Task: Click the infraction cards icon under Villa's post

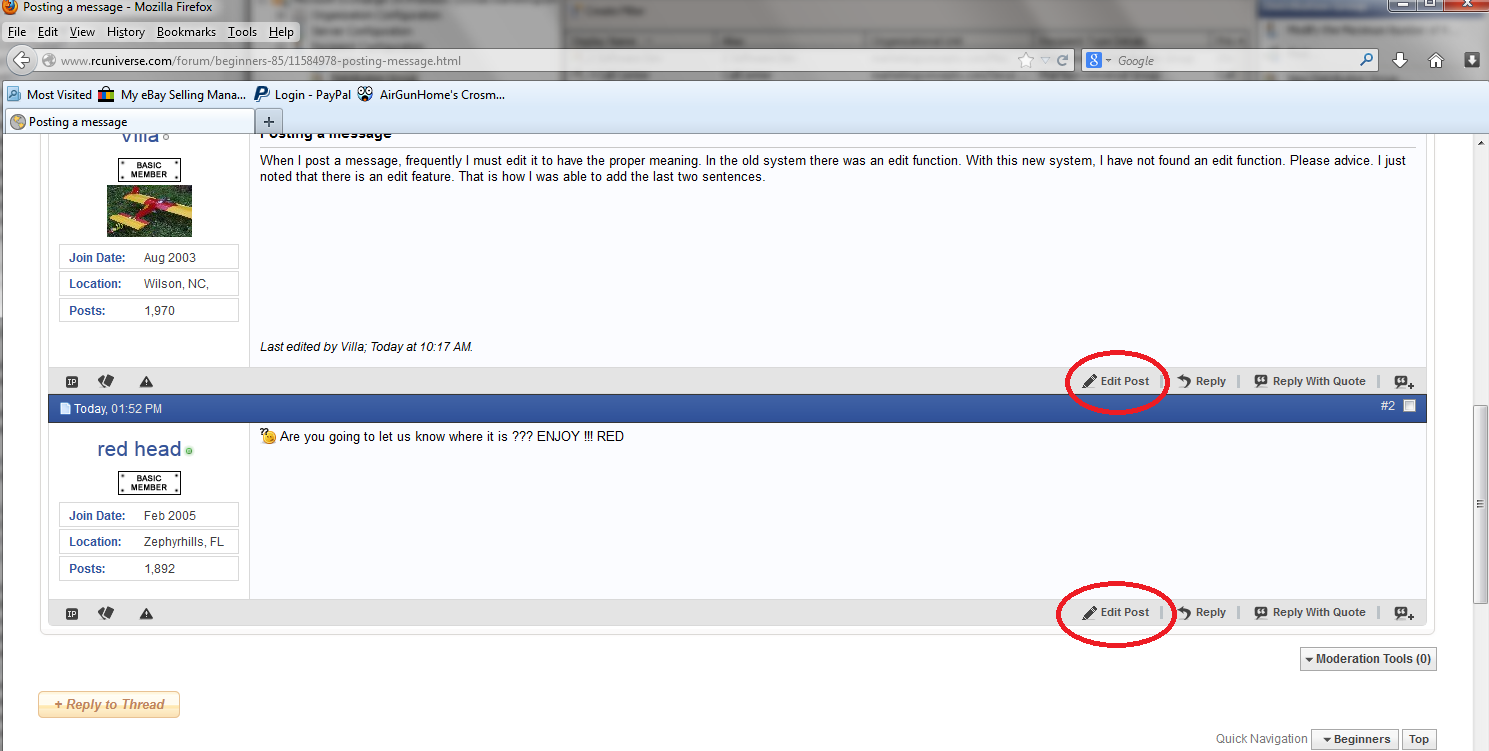Action: 106,381
